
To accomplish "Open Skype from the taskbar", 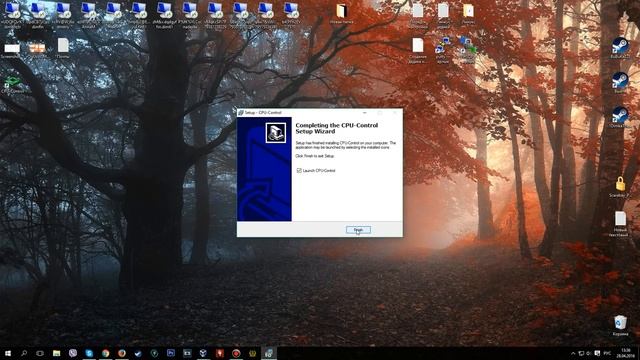I will tap(89, 353).
